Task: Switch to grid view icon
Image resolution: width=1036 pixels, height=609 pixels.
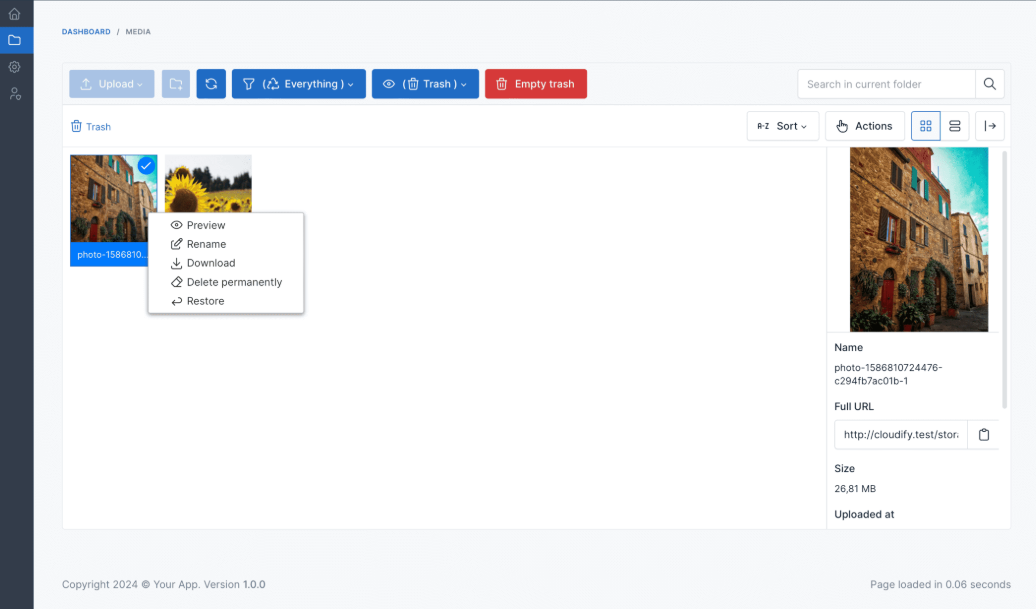Action: pos(926,126)
